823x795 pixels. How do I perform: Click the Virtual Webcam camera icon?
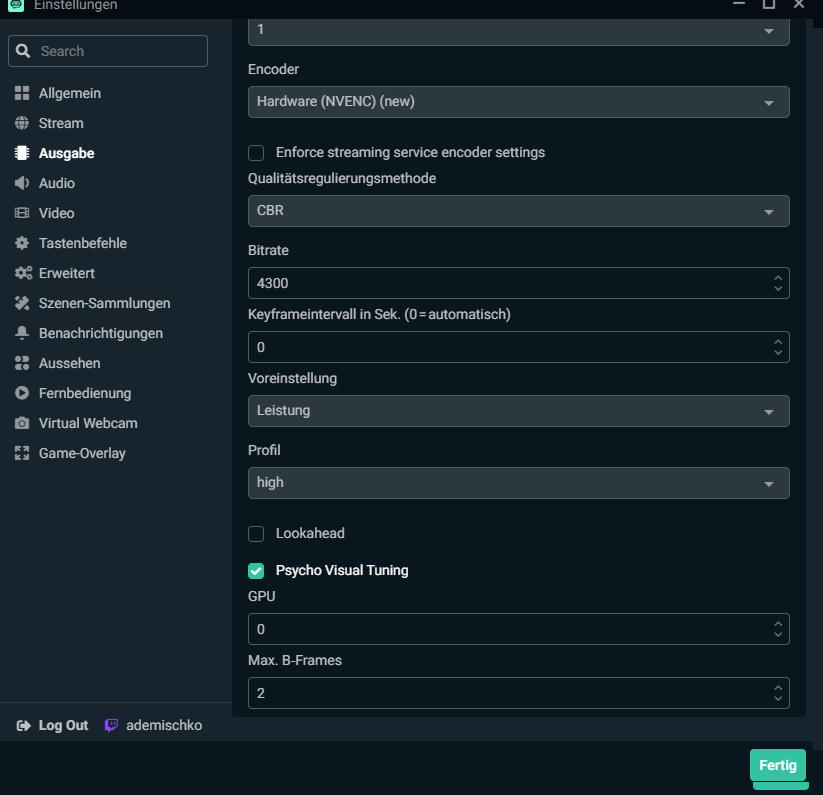point(22,423)
